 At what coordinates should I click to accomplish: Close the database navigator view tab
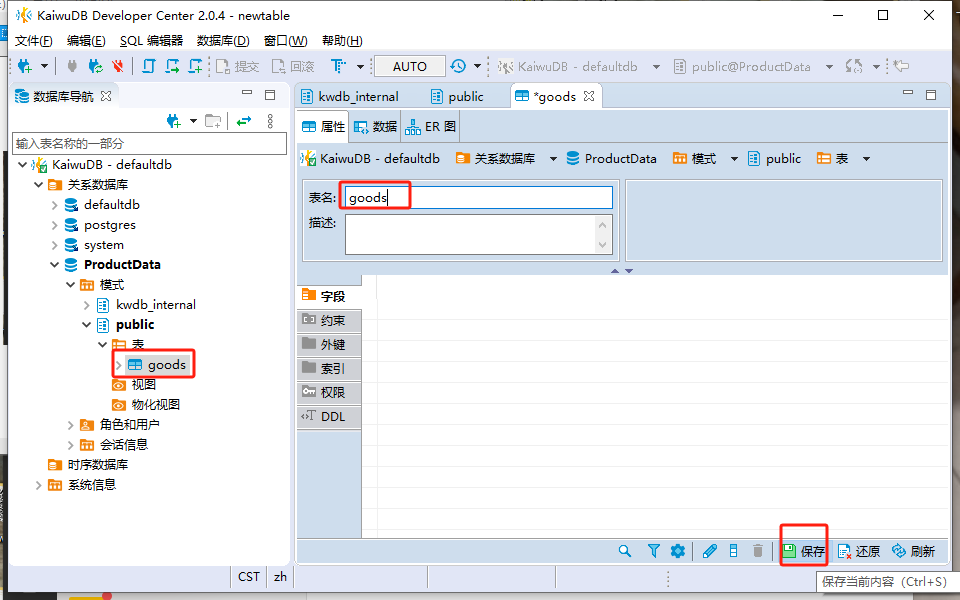[x=106, y=96]
